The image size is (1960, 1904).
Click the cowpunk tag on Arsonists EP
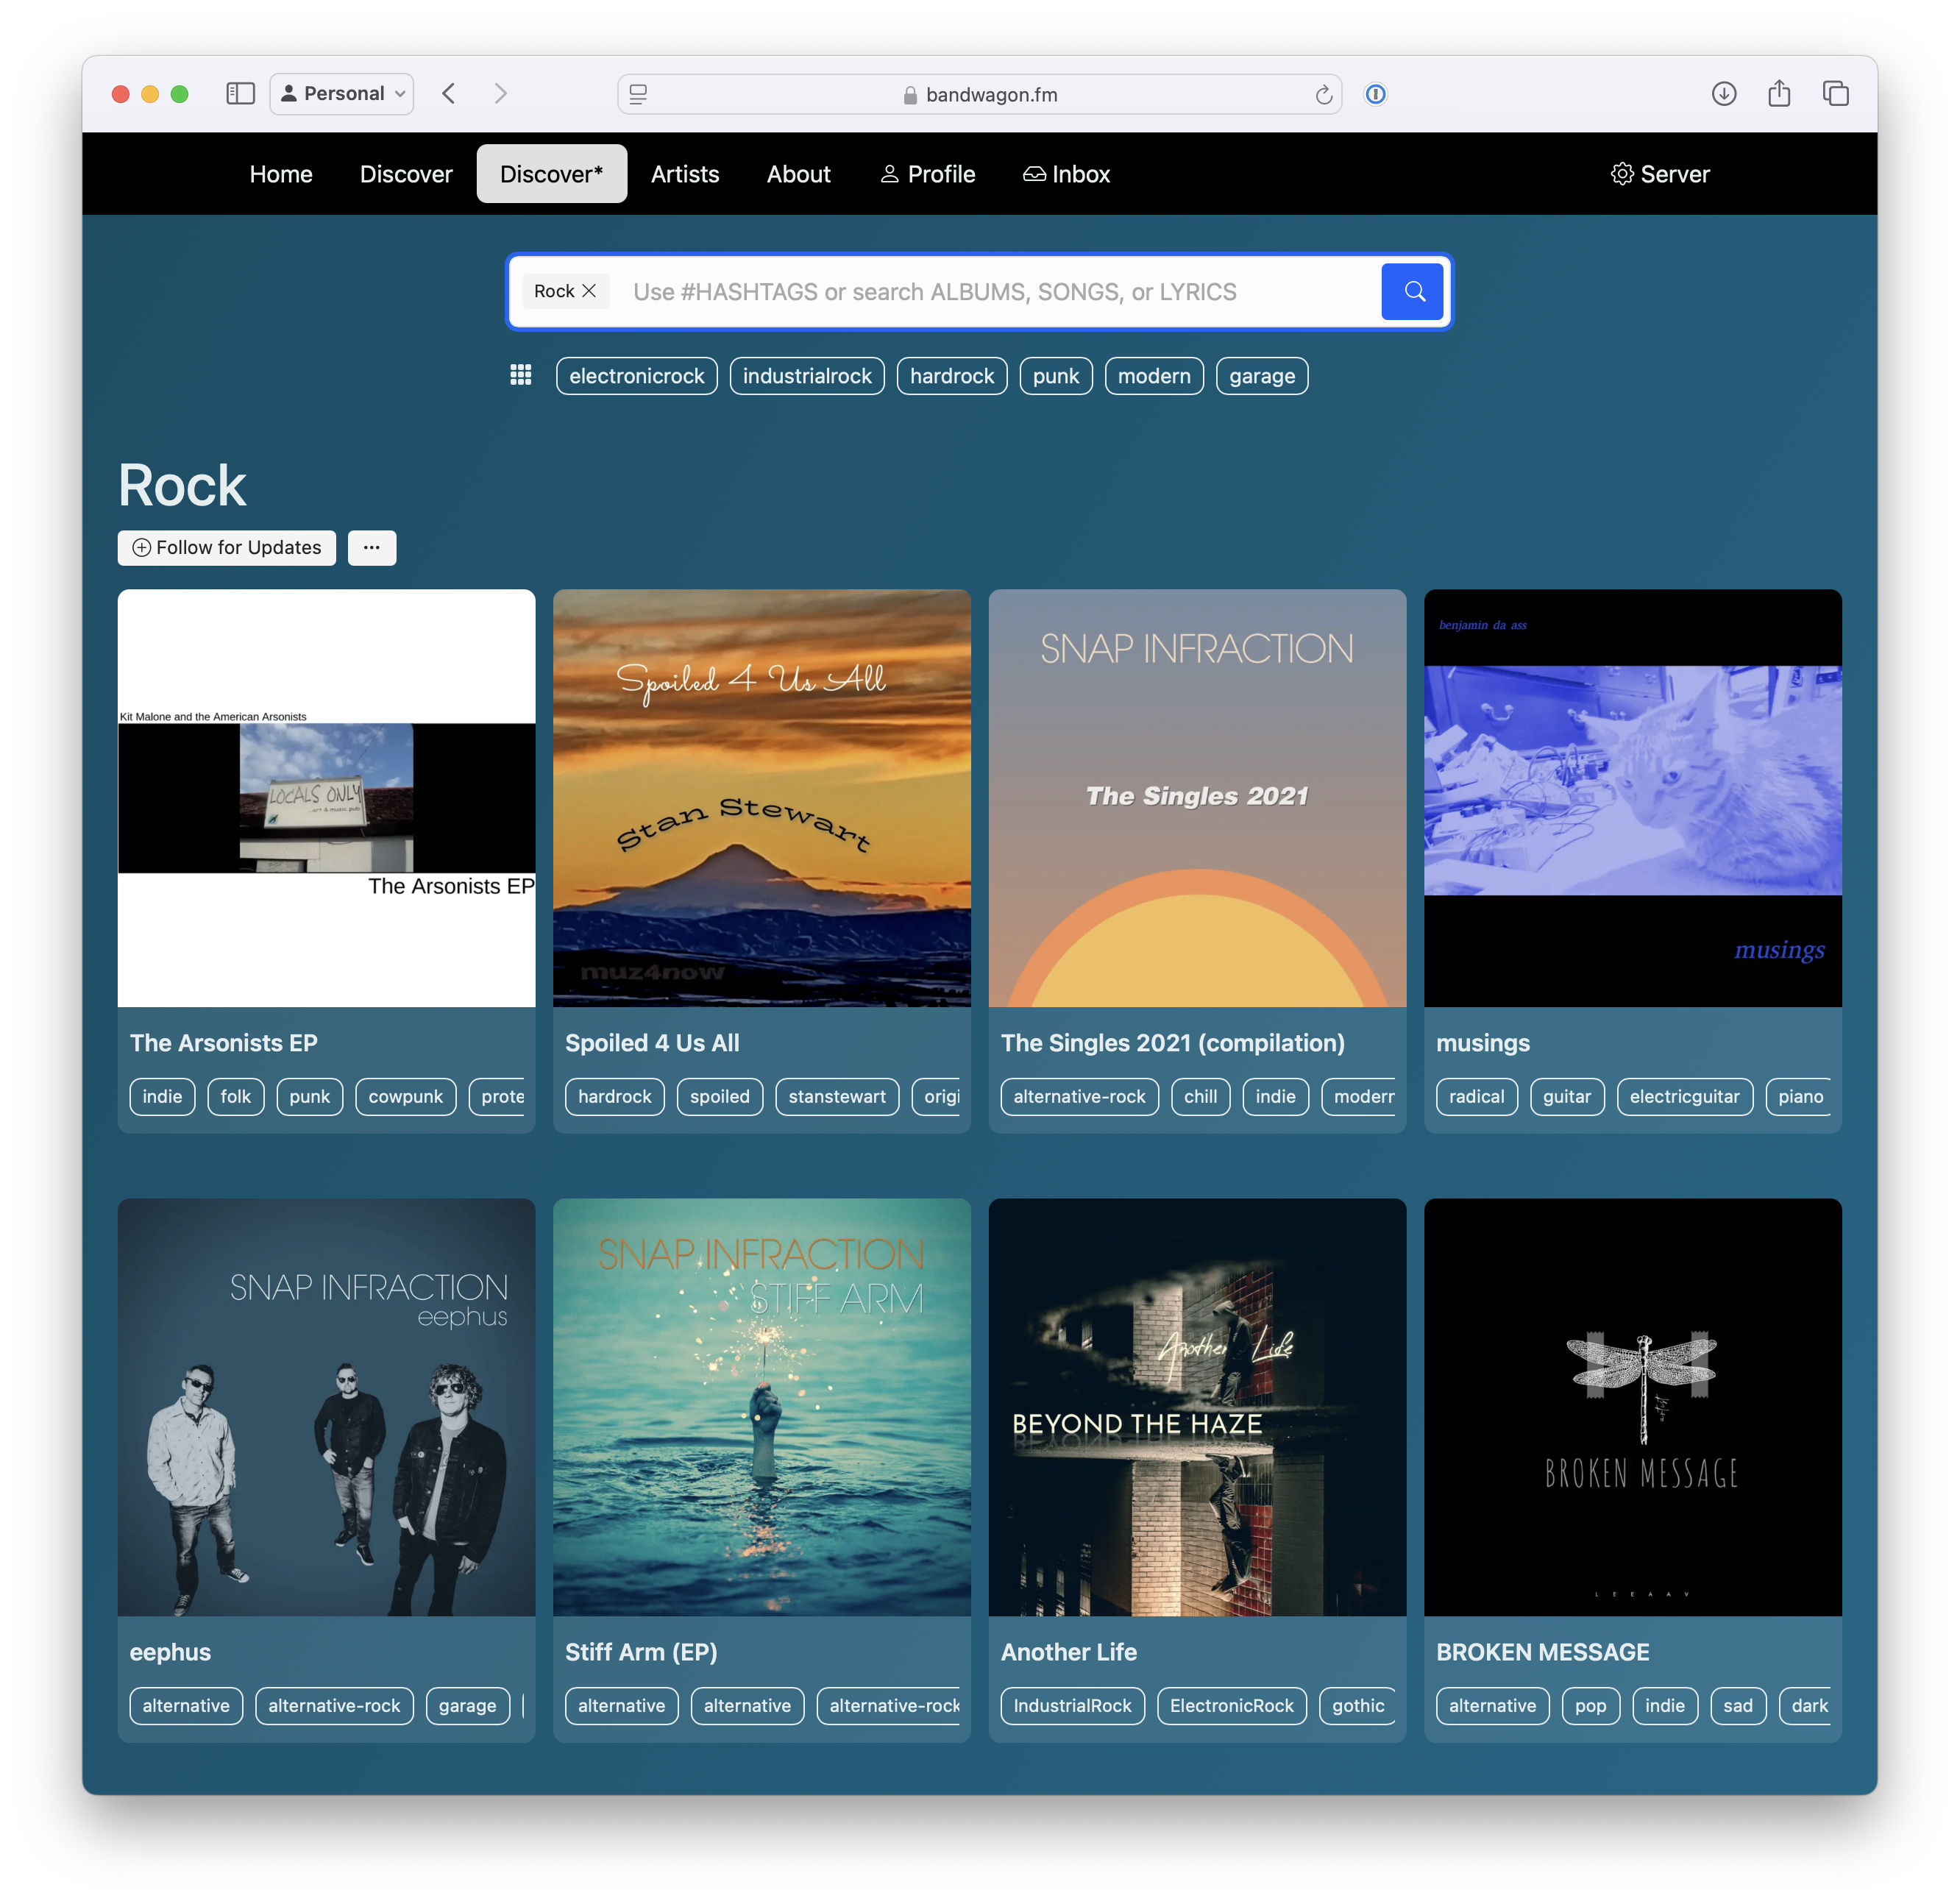point(405,1097)
